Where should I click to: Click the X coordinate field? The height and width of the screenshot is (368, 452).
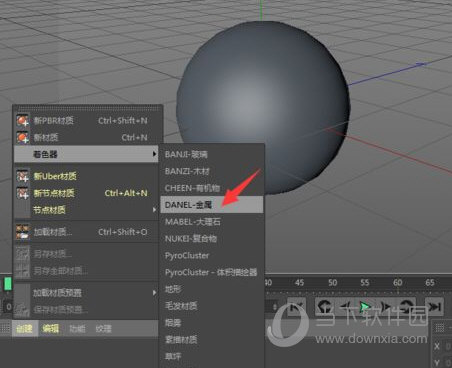click(449, 347)
